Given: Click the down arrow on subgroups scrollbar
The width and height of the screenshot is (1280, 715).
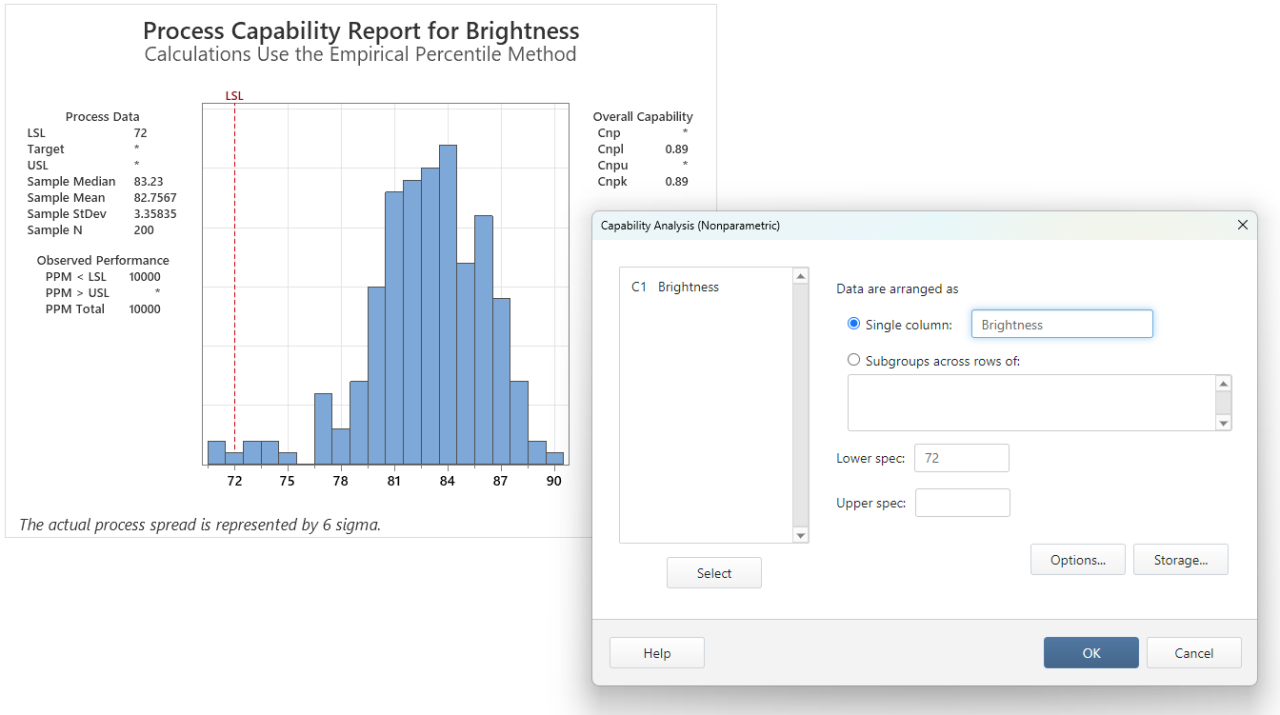Looking at the screenshot, I should pos(1223,423).
